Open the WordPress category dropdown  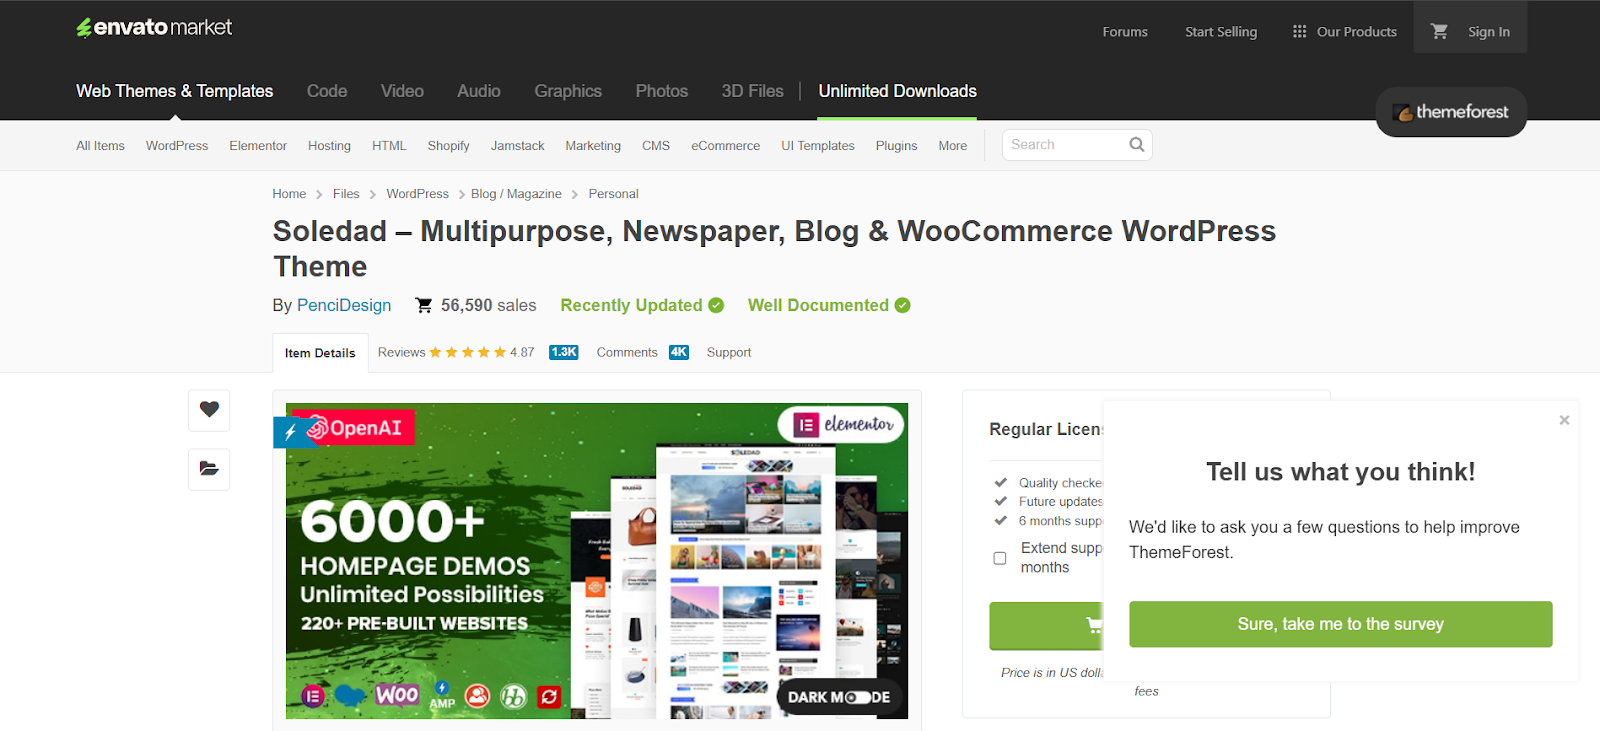177,146
